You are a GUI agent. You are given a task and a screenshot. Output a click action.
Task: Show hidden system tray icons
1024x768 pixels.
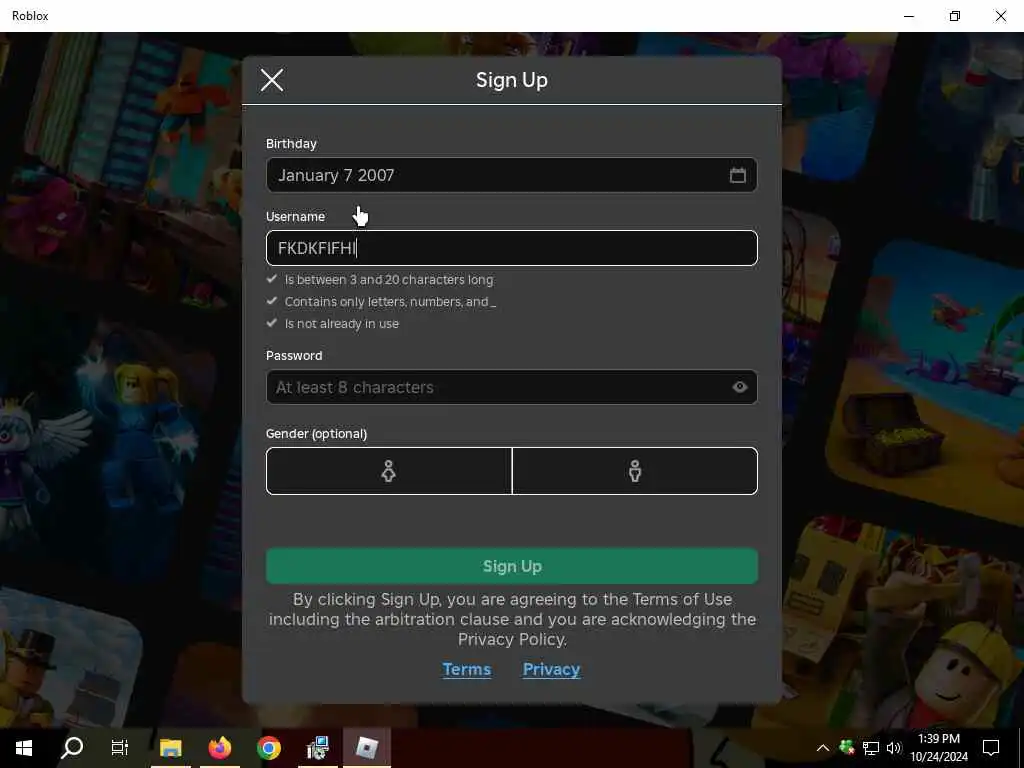click(823, 748)
